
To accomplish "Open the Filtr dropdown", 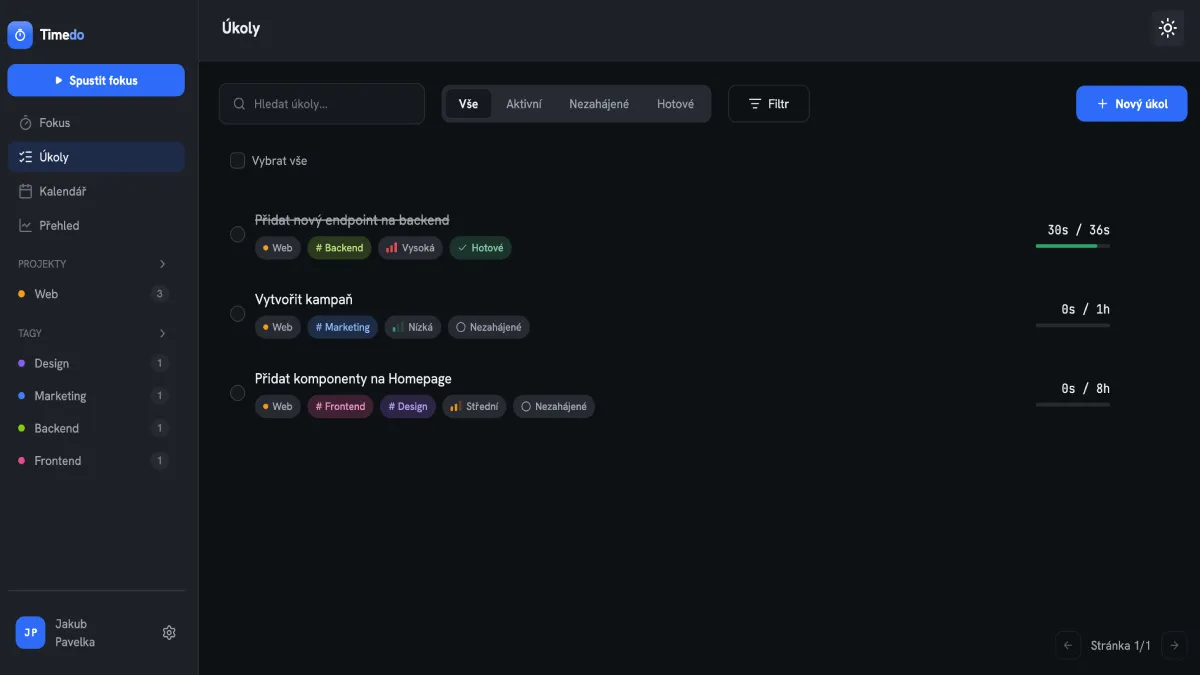I will pos(768,104).
